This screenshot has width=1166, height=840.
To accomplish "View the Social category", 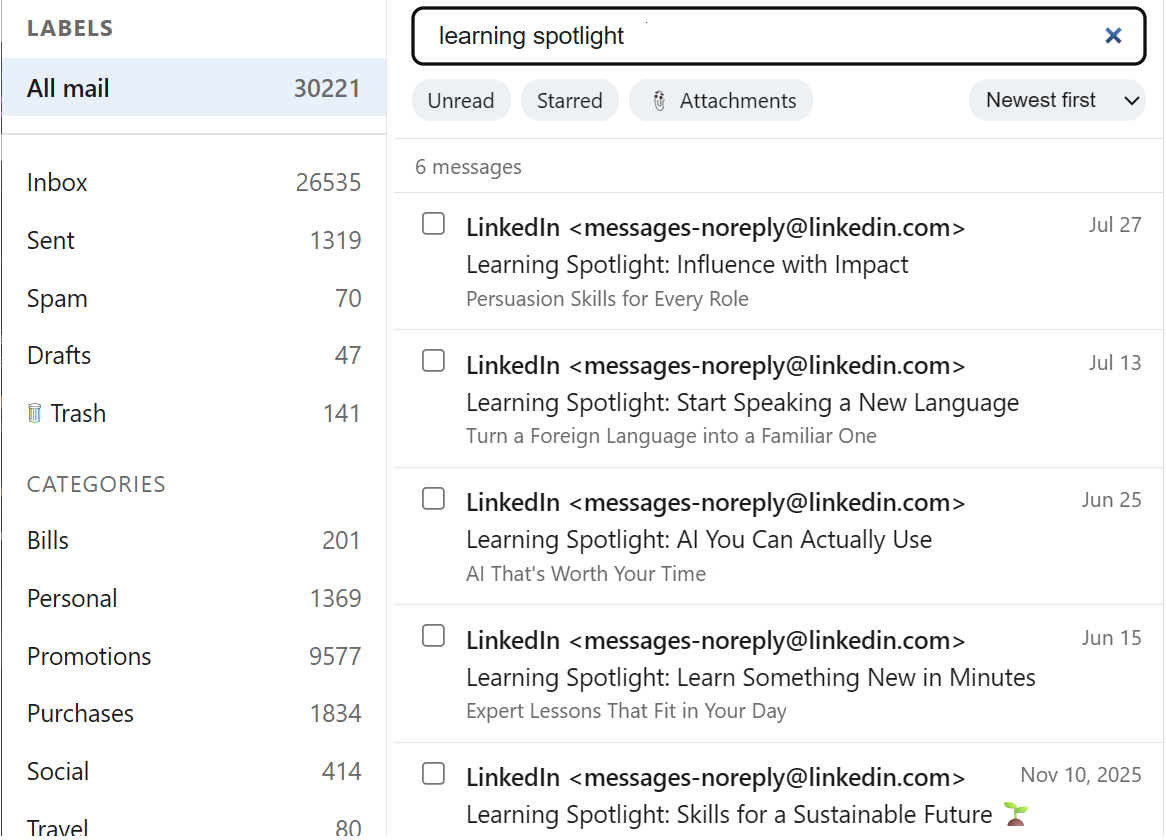I will [193, 772].
